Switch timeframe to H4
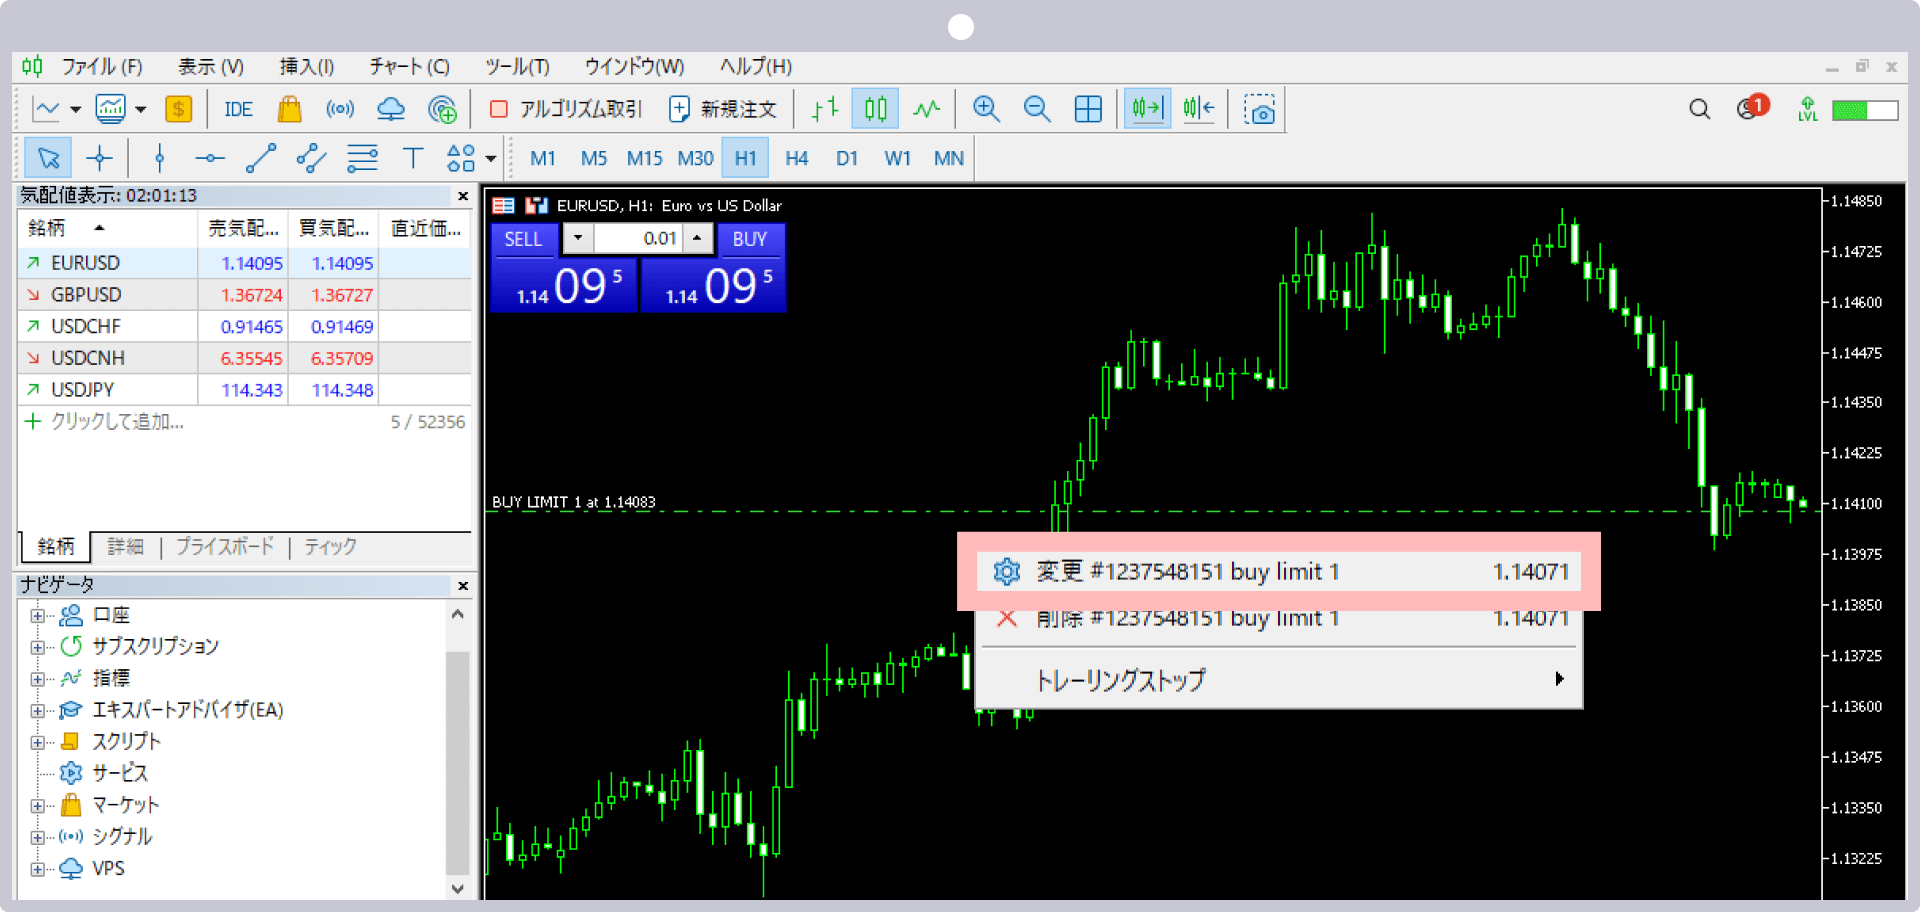Screen dimensions: 1920x912 coord(797,158)
